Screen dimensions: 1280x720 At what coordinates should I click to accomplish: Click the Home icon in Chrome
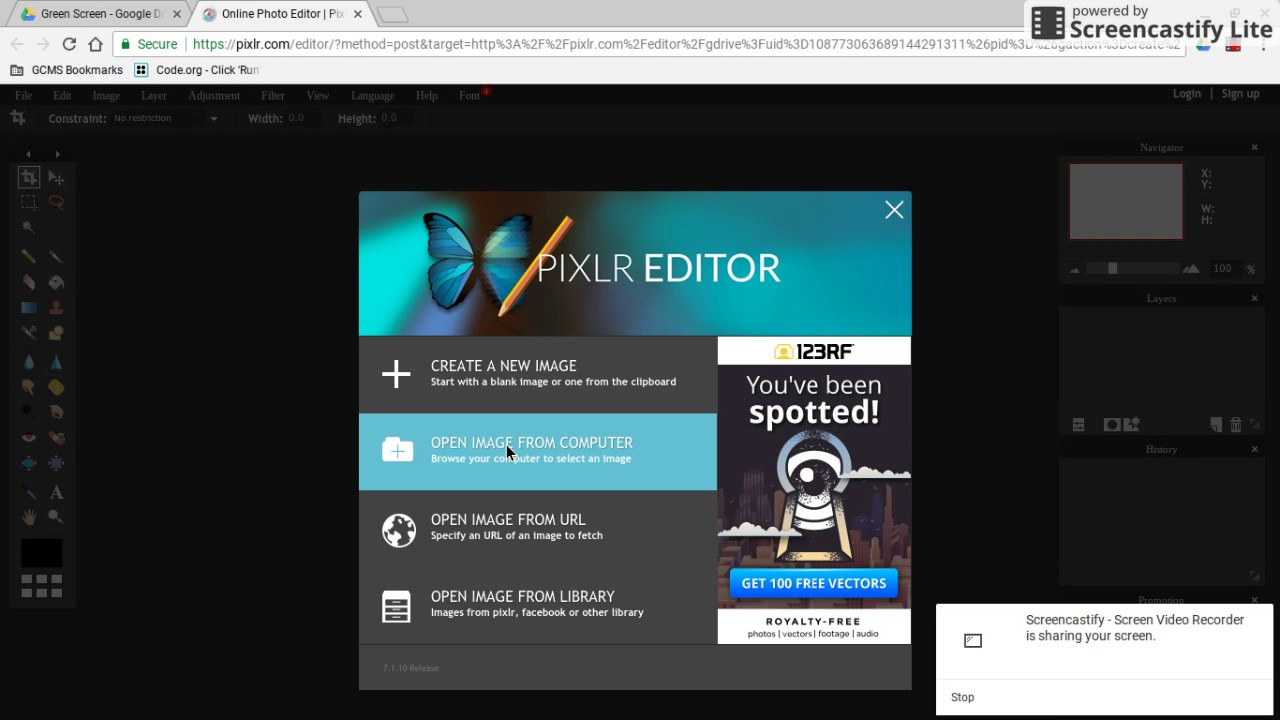click(95, 44)
